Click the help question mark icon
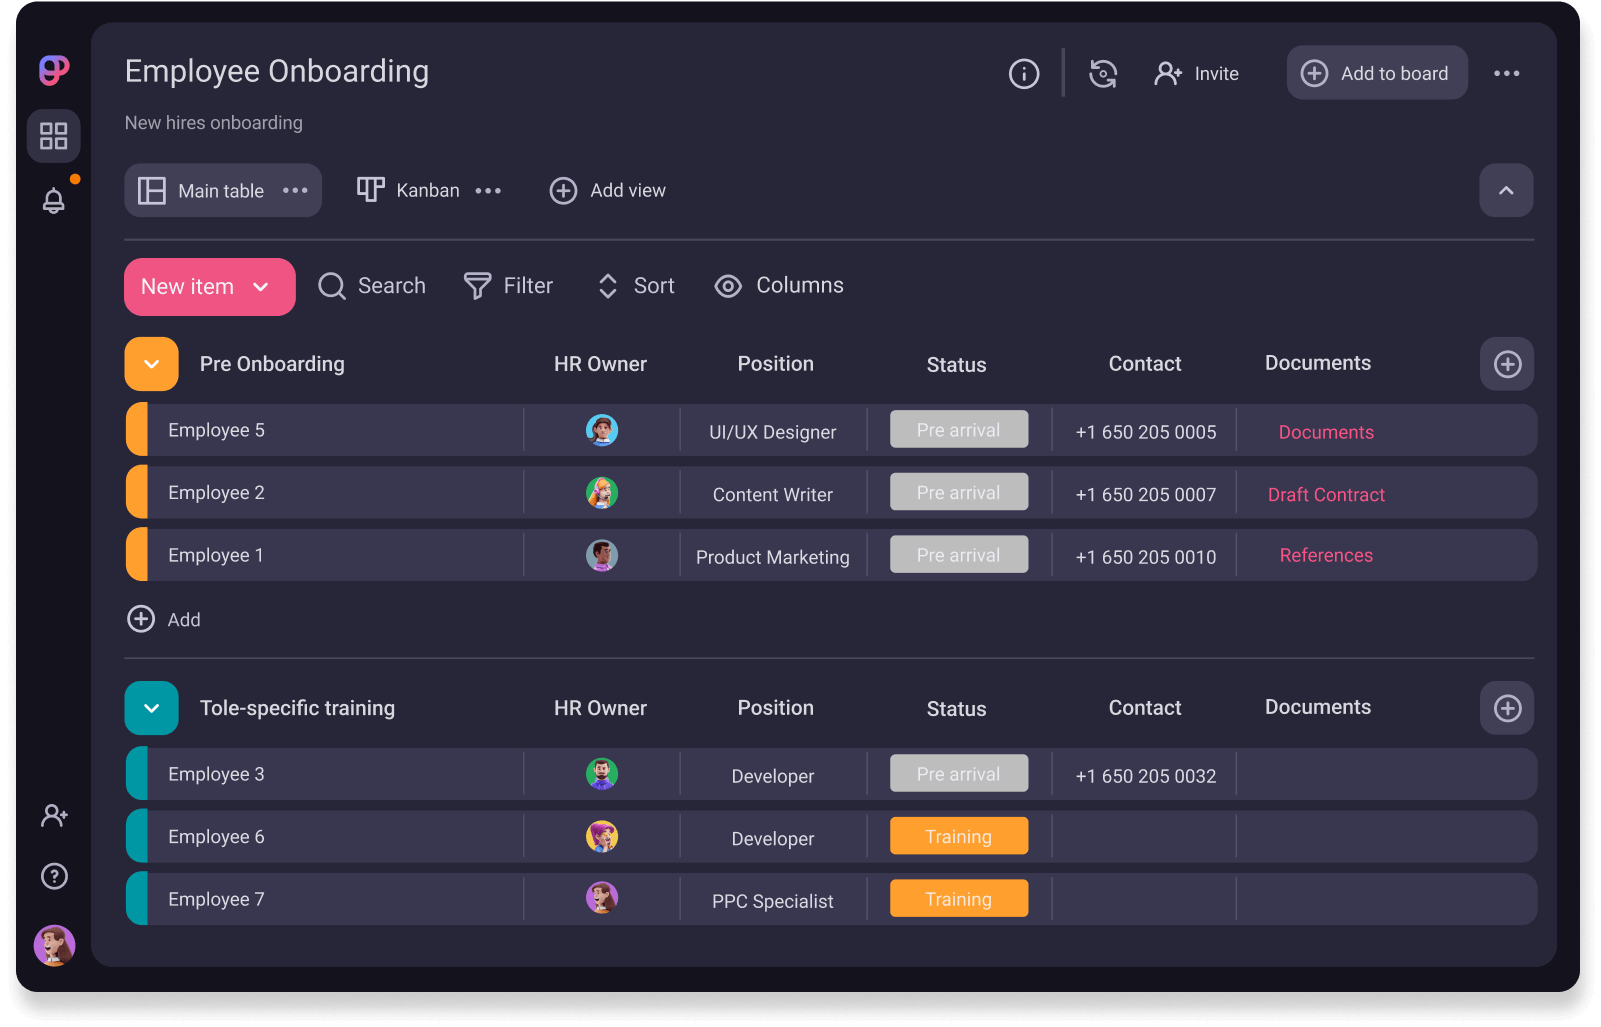This screenshot has height=1027, width=1601. tap(54, 877)
